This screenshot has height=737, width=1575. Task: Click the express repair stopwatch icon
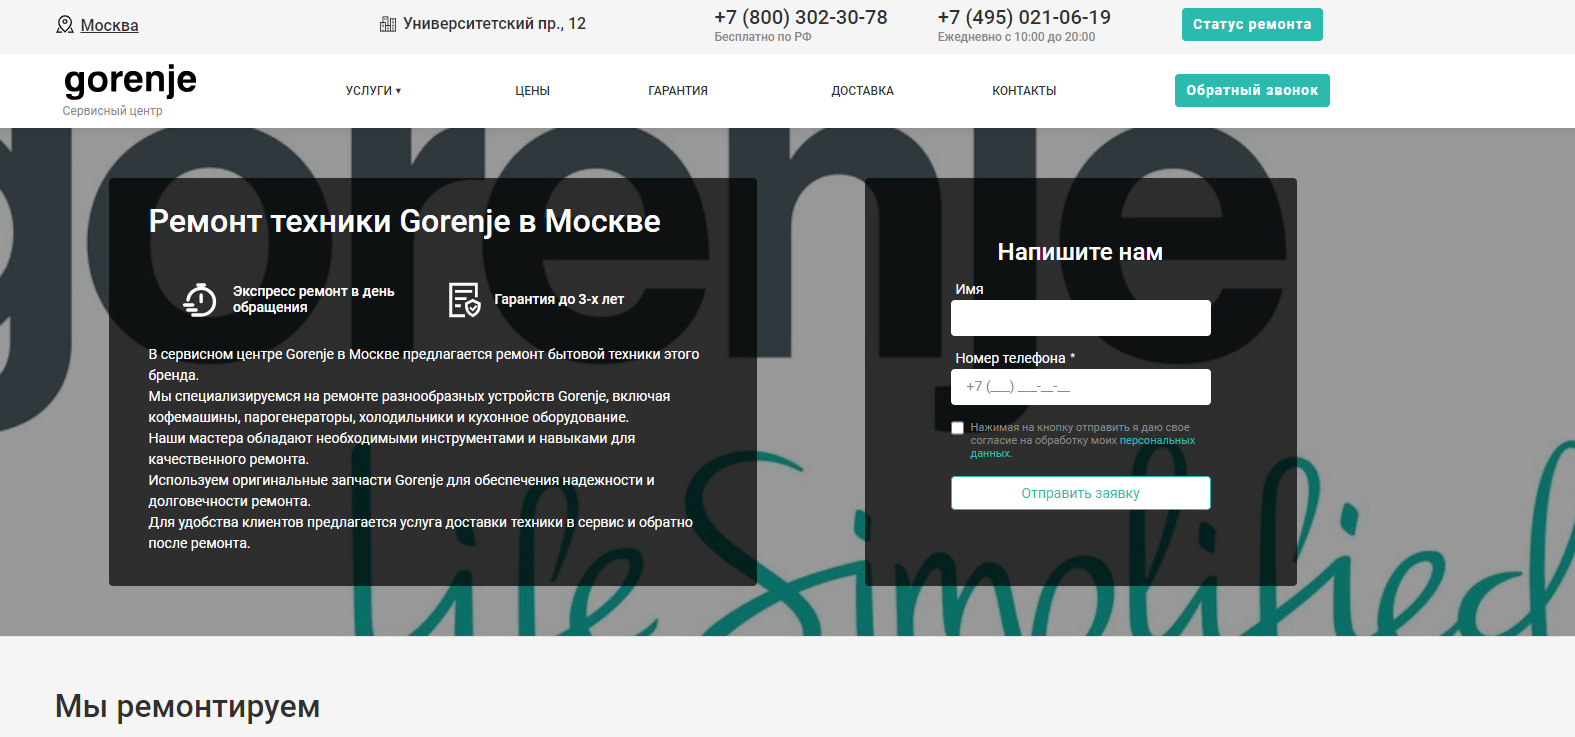click(200, 299)
